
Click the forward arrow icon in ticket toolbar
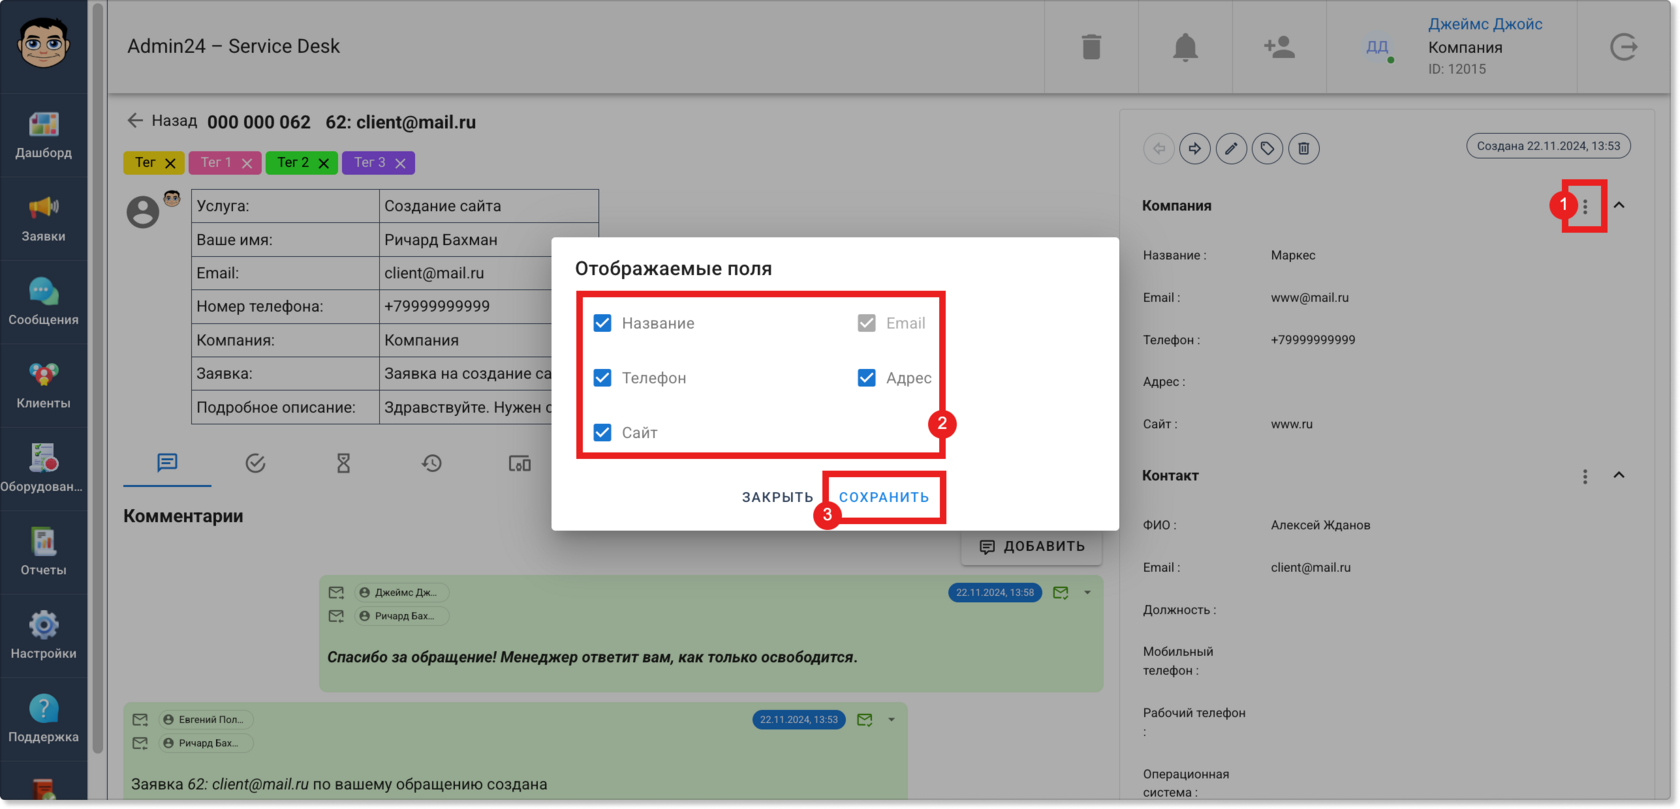pos(1195,149)
